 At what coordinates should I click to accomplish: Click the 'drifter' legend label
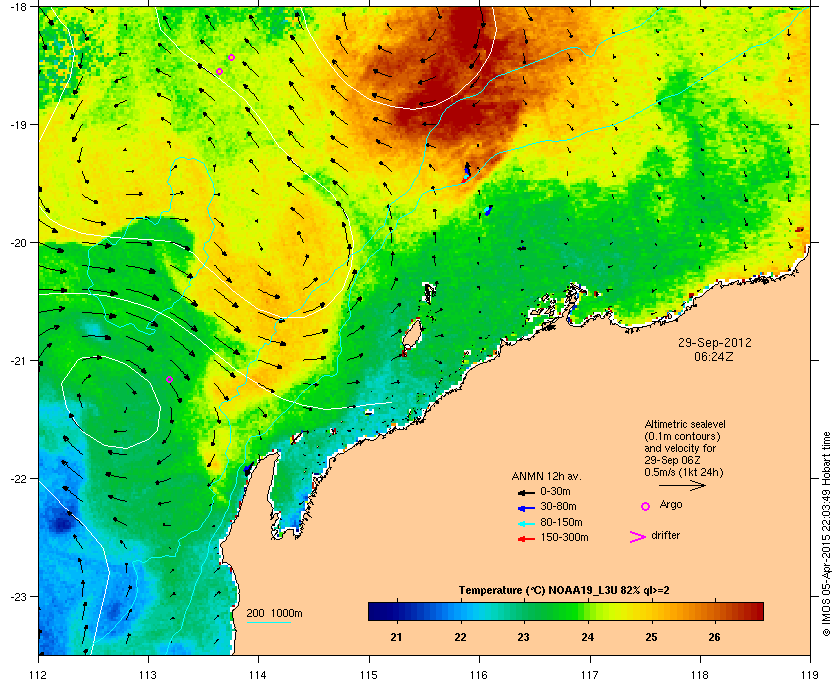pyautogui.click(x=666, y=535)
